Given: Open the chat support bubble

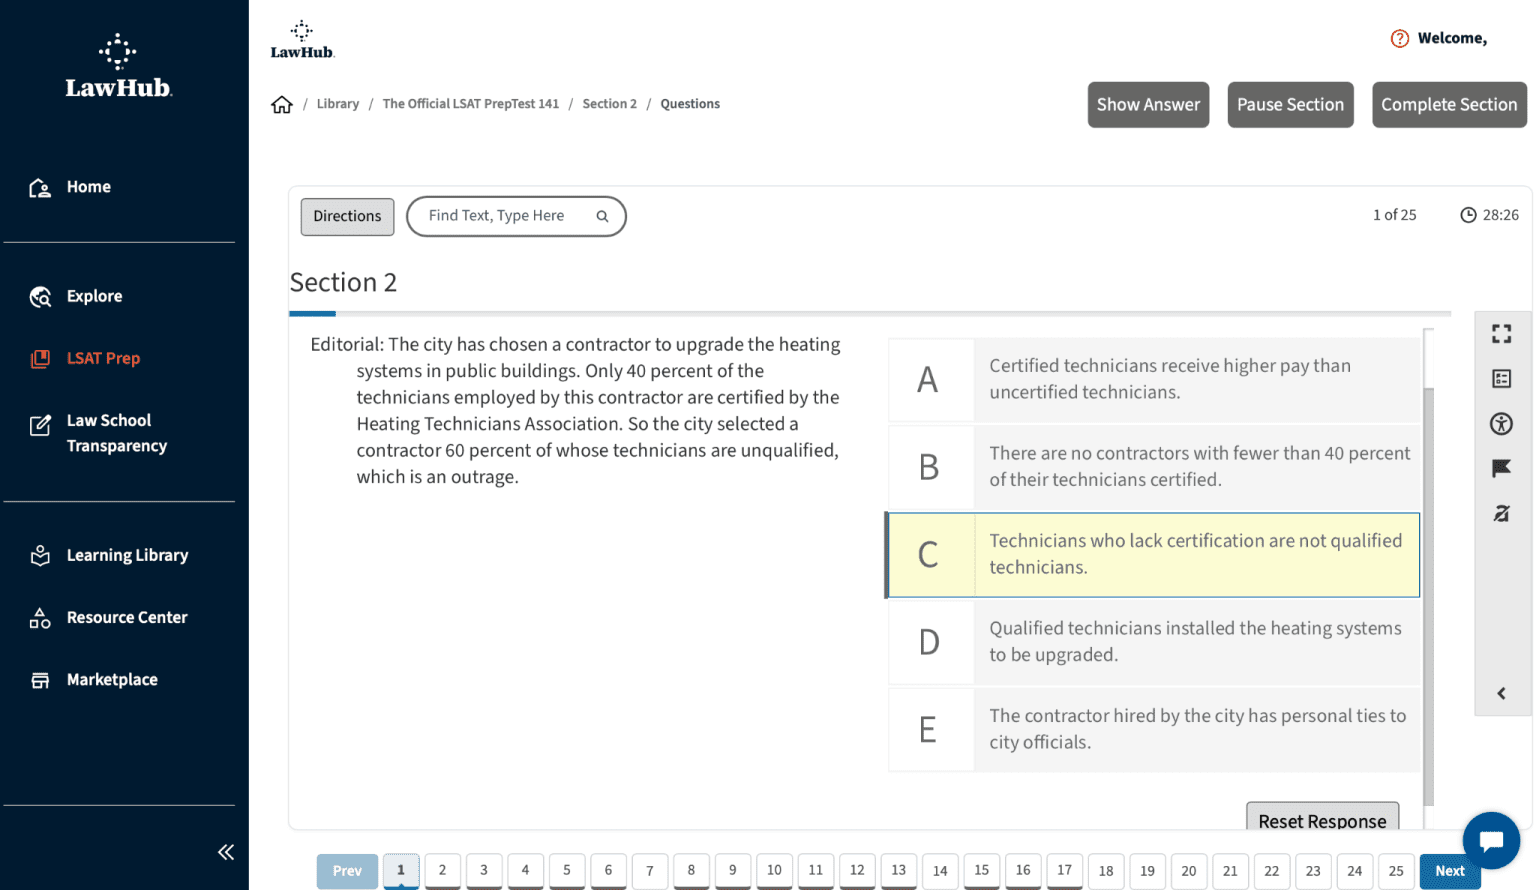Looking at the screenshot, I should (x=1491, y=841).
